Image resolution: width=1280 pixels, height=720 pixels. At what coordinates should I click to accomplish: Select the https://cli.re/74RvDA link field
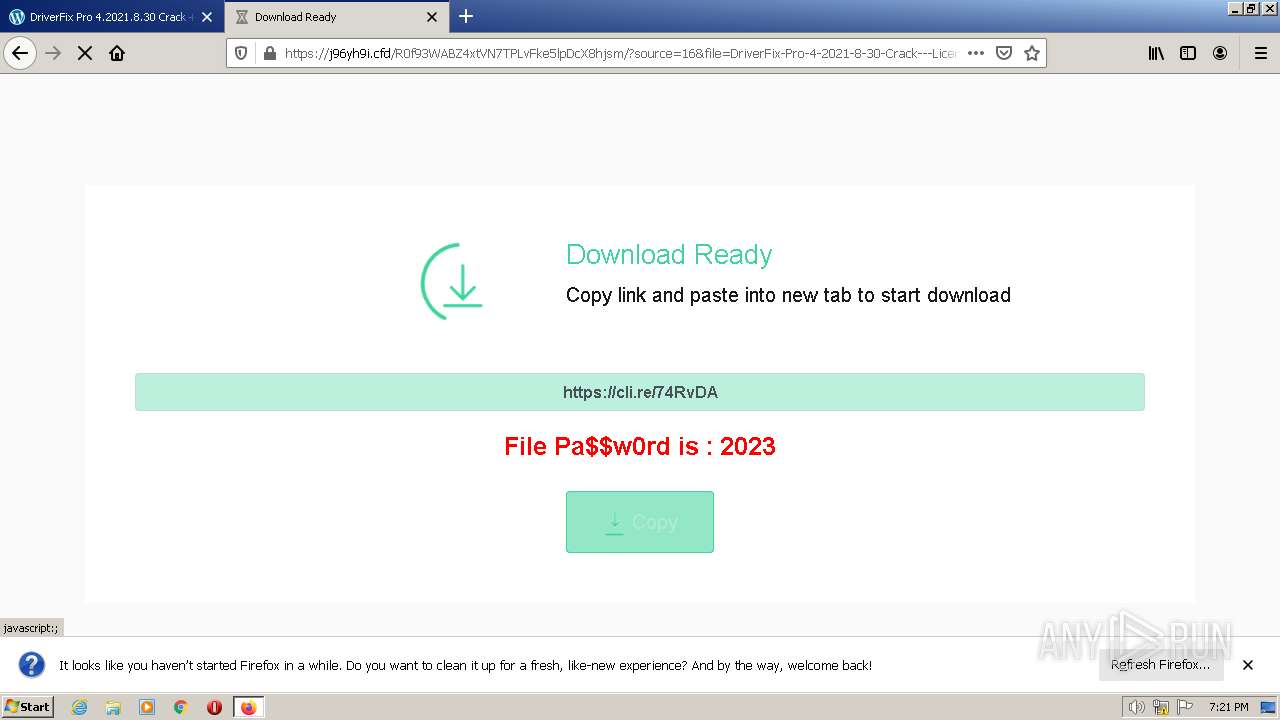point(640,392)
